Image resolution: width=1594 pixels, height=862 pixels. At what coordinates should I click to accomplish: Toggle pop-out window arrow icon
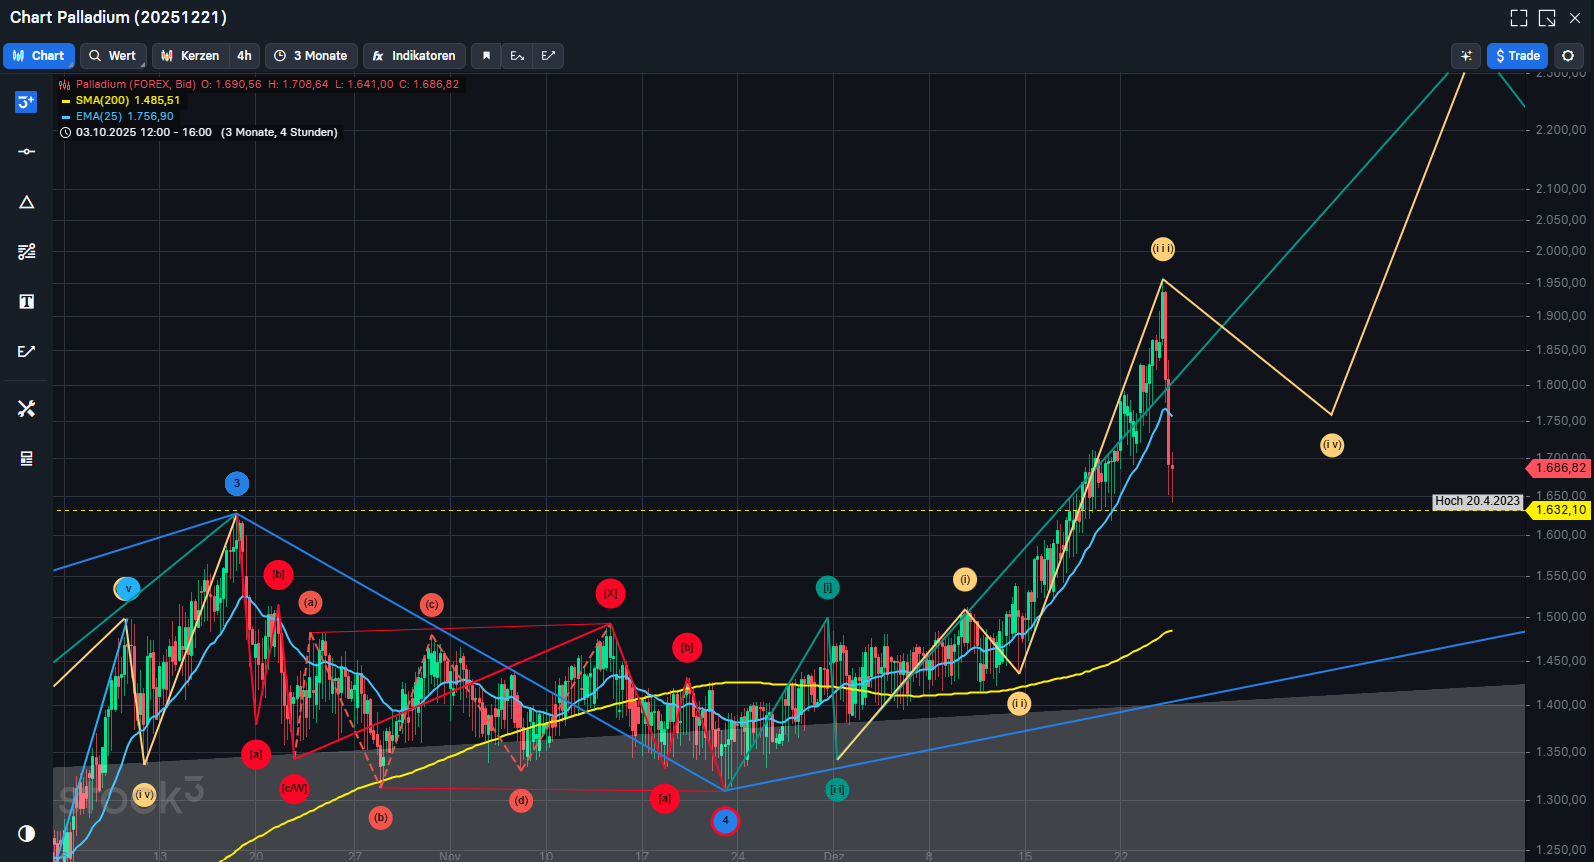[1547, 18]
